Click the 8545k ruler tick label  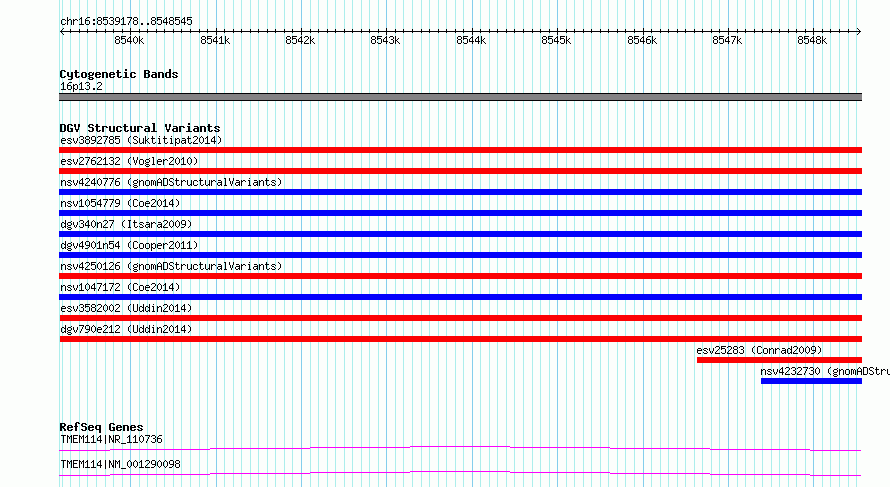point(556,40)
